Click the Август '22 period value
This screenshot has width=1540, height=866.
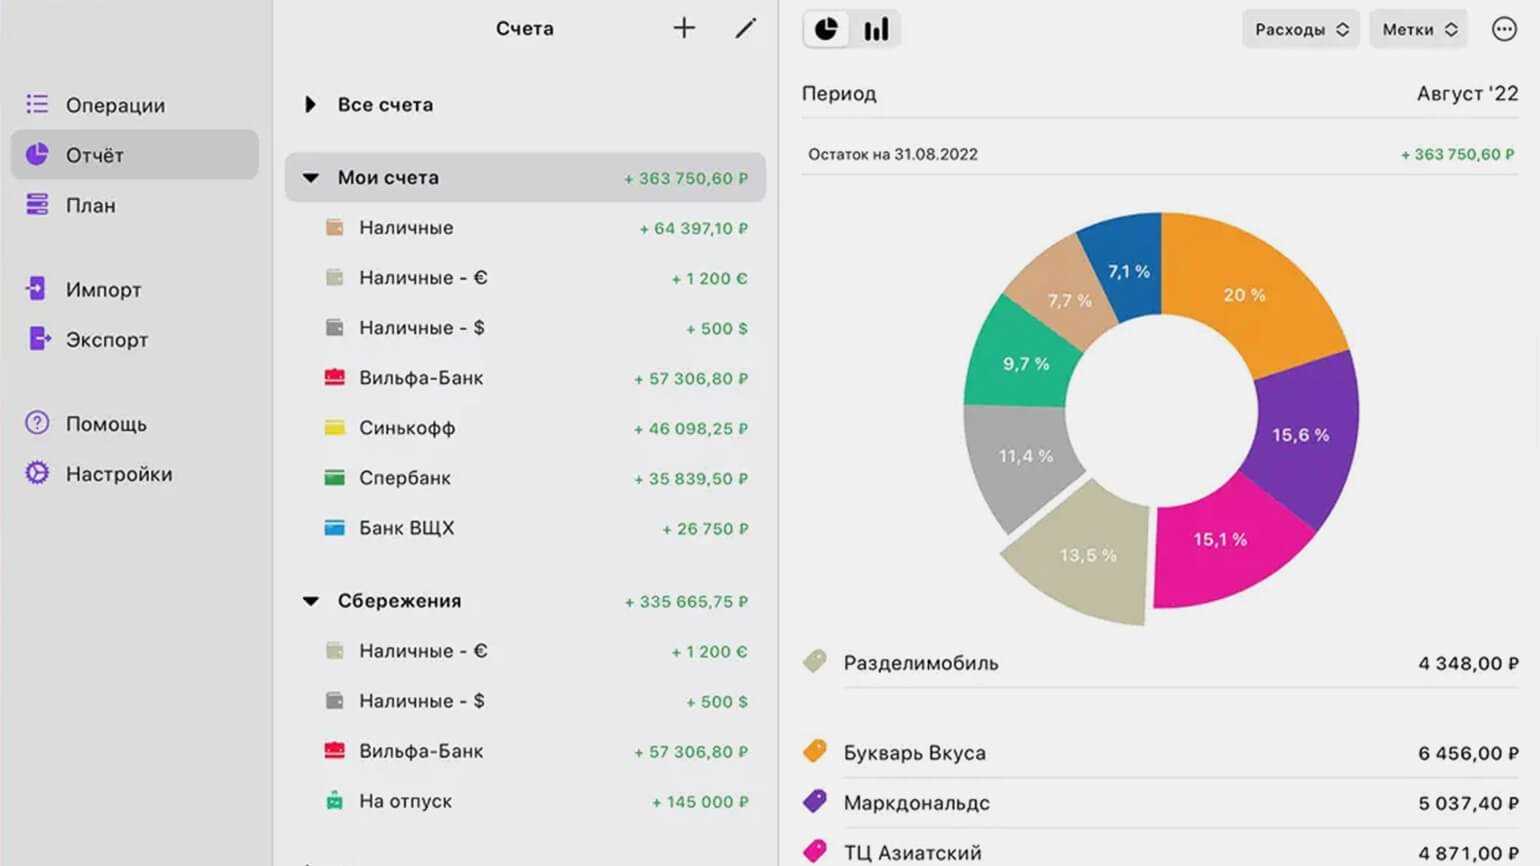[x=1466, y=93]
